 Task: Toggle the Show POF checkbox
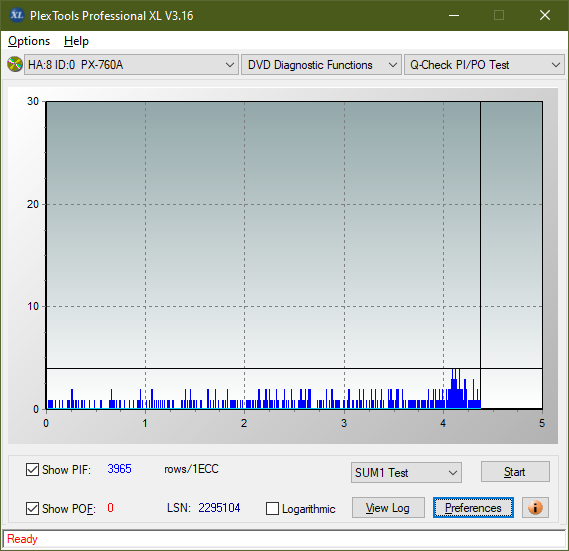click(32, 509)
